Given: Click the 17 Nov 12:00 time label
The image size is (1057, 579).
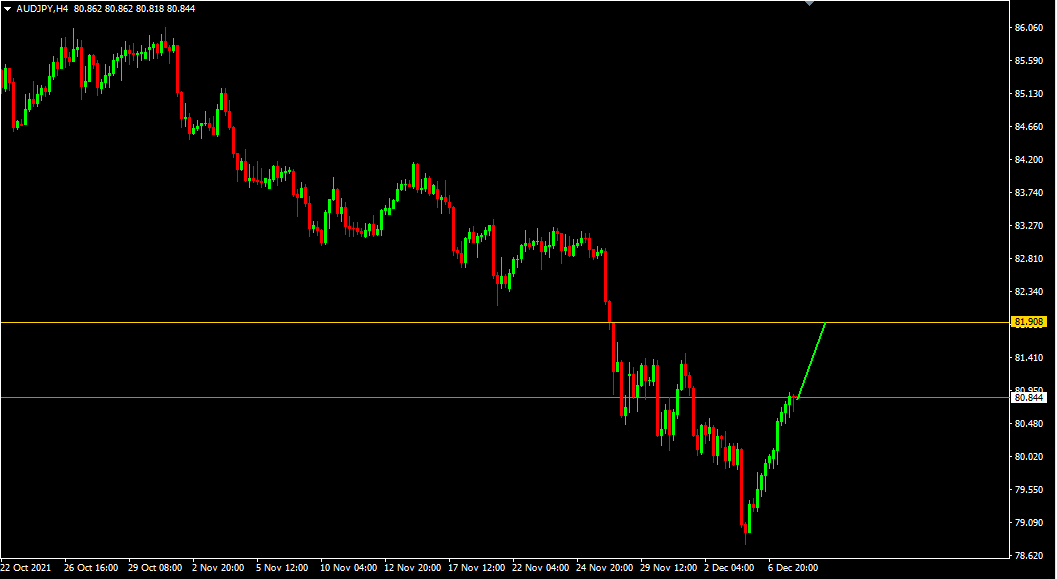Looking at the screenshot, I should point(475,568).
